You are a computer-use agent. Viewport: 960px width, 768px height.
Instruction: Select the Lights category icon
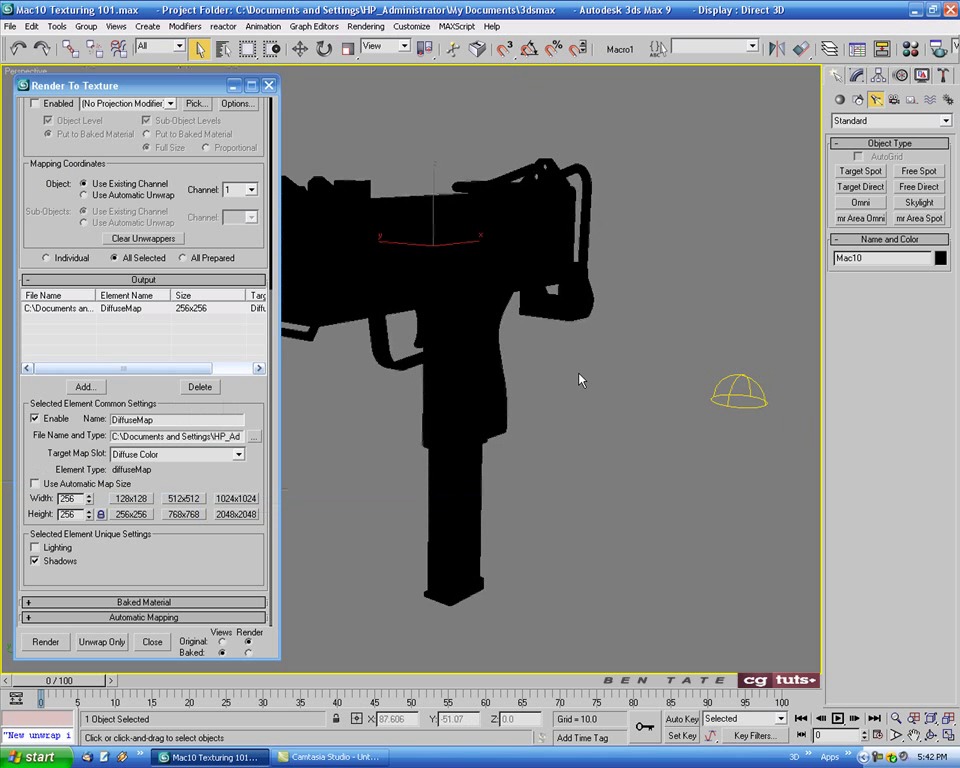[876, 100]
